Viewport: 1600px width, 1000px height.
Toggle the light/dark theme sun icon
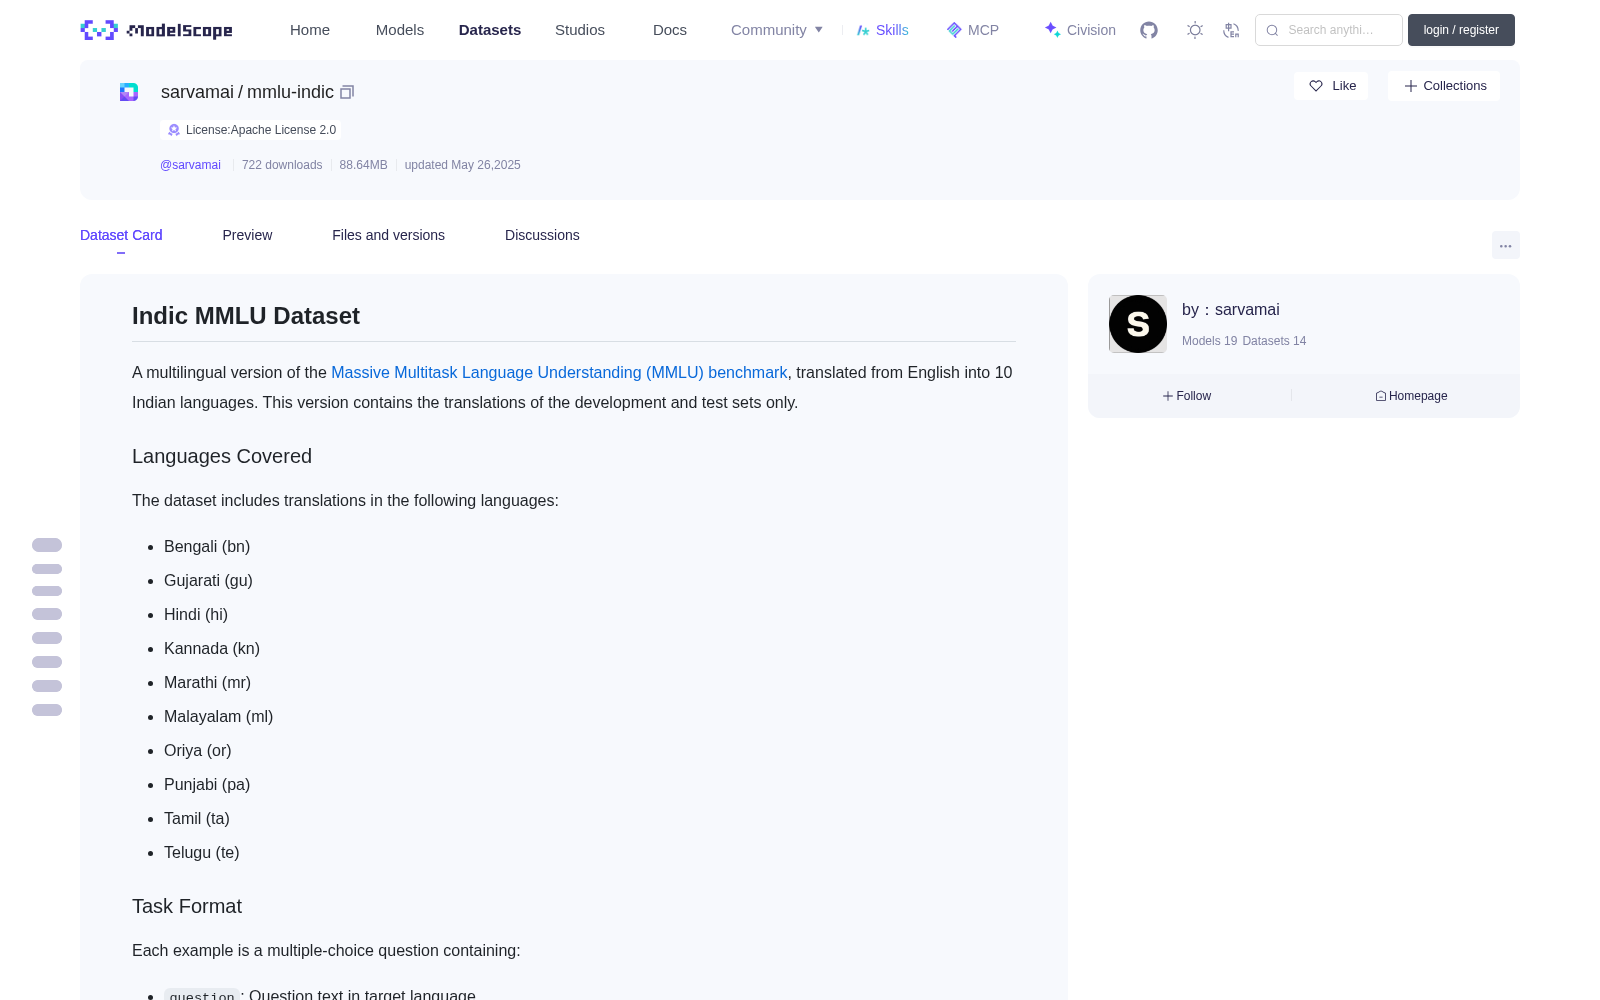(x=1195, y=30)
